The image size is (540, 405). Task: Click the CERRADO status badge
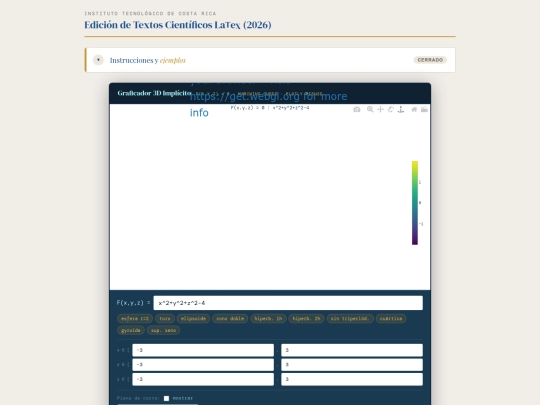tap(430, 60)
